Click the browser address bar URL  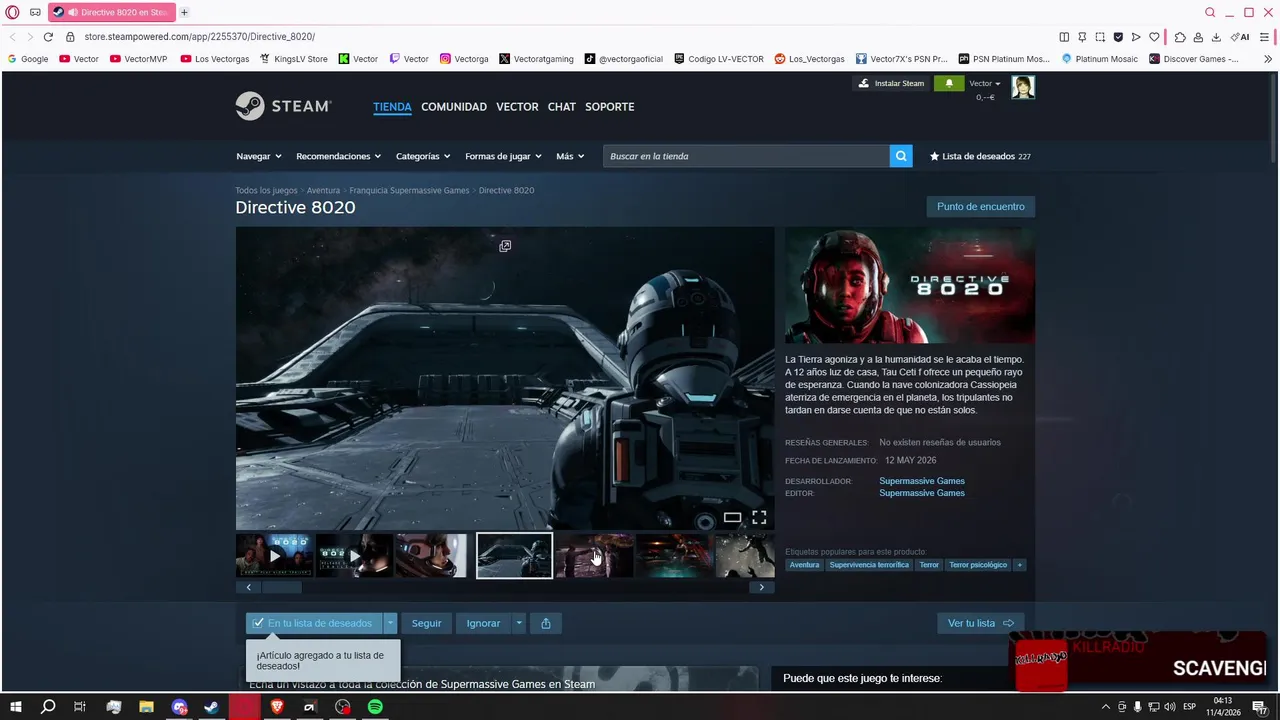199,37
